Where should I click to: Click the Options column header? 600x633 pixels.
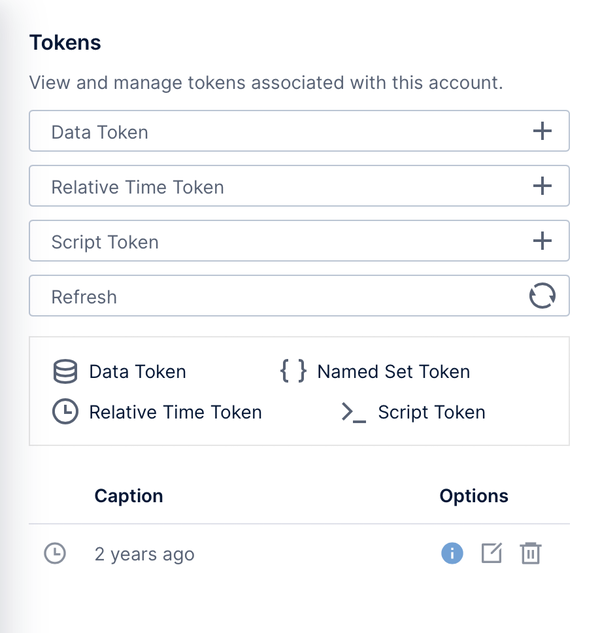tap(474, 496)
